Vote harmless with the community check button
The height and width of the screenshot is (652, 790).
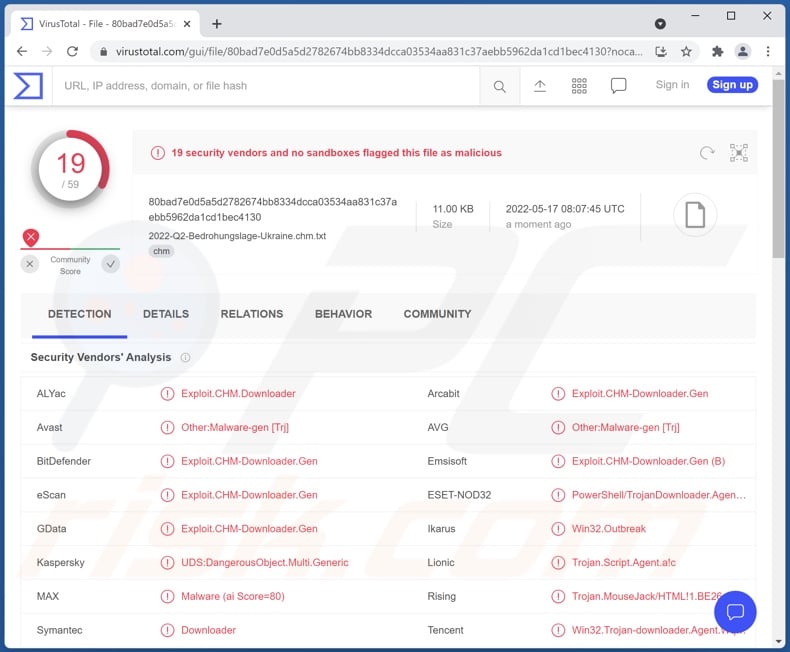pyautogui.click(x=110, y=264)
